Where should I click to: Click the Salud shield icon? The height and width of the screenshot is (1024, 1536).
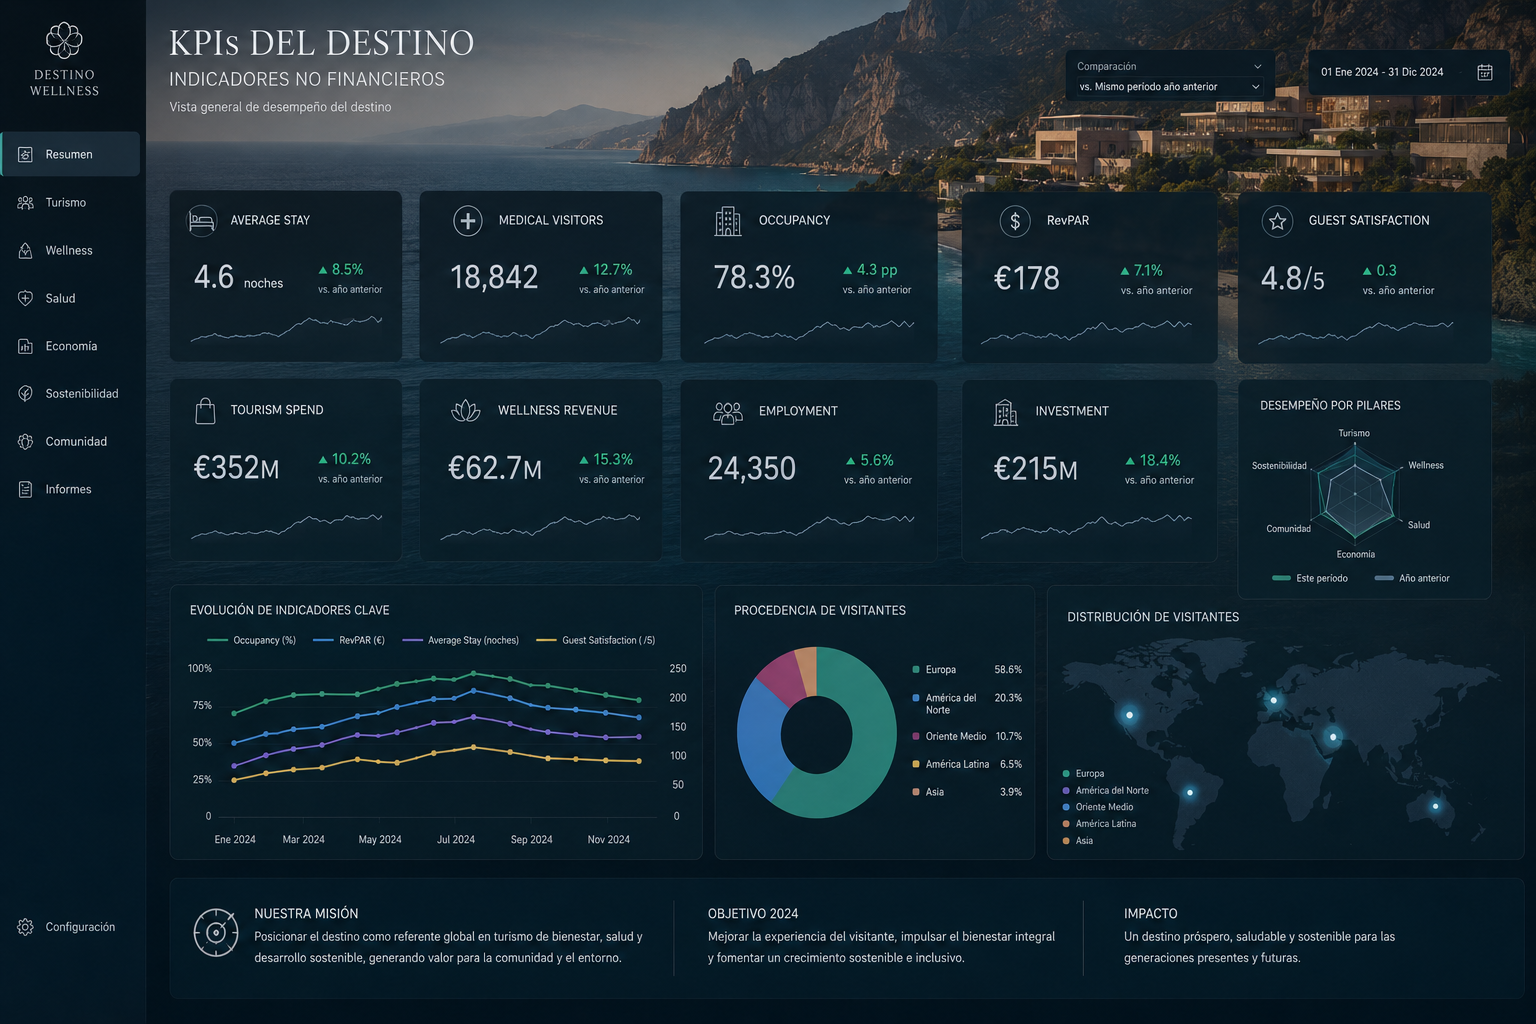[26, 298]
